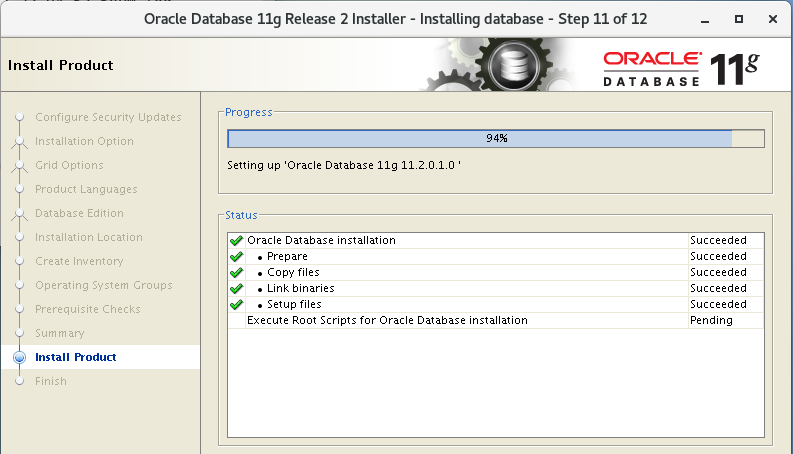
Task: Select Grid Options step in sidebar
Action: click(69, 165)
